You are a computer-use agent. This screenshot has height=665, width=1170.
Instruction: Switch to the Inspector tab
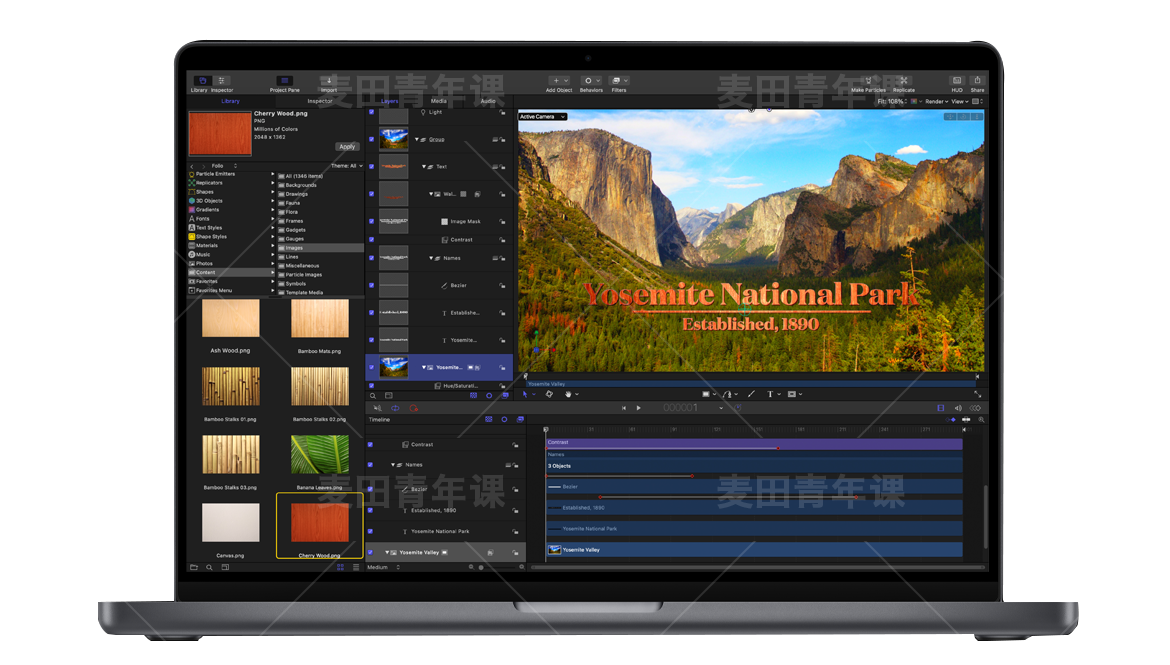pos(320,102)
